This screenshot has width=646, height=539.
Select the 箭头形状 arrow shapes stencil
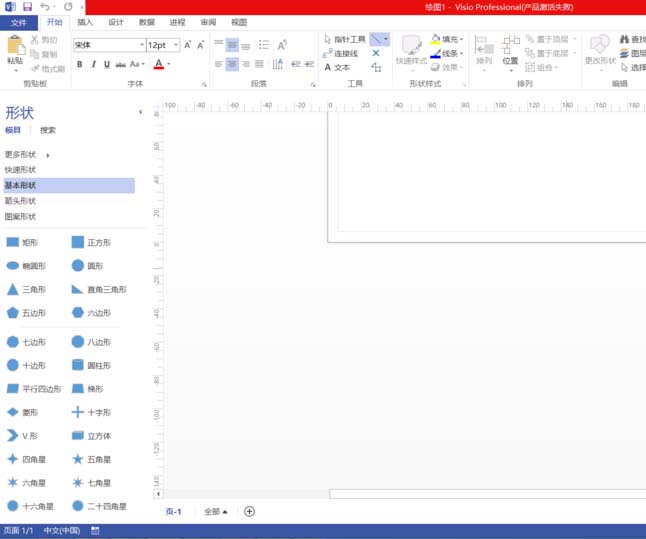pyautogui.click(x=20, y=201)
